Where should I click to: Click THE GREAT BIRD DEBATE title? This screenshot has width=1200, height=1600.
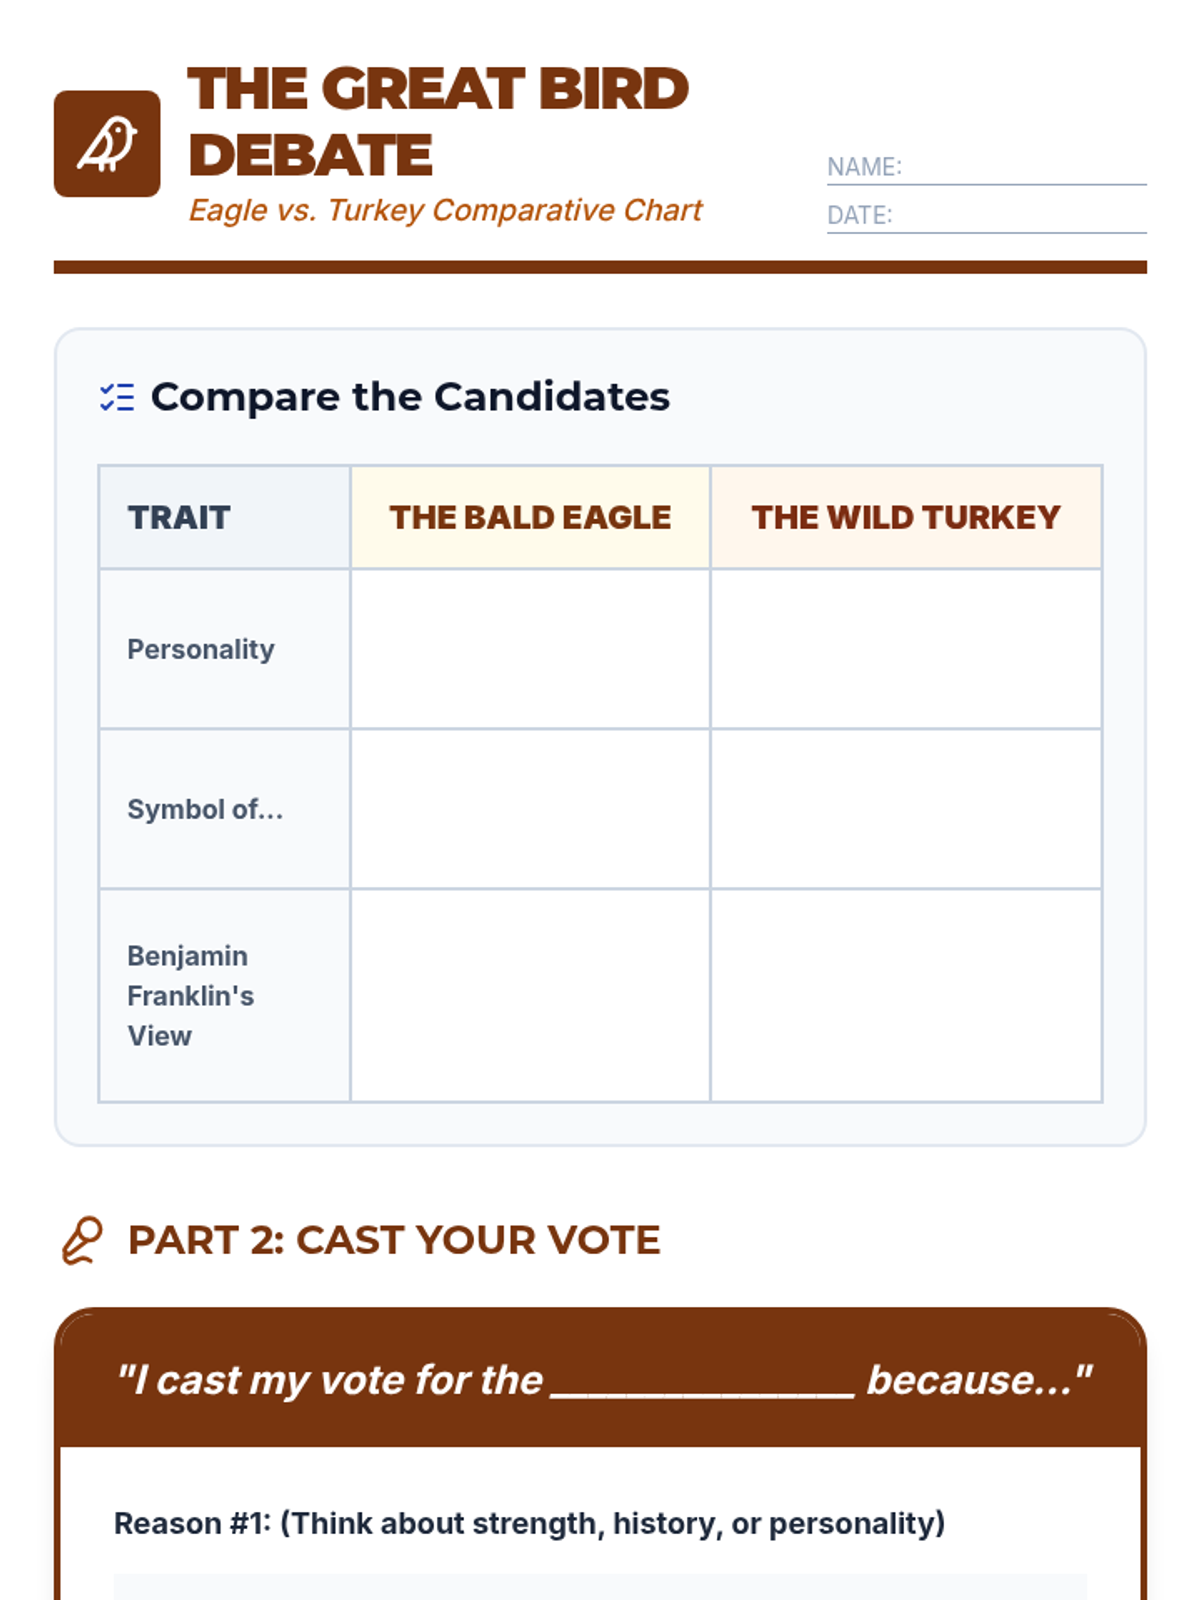437,121
